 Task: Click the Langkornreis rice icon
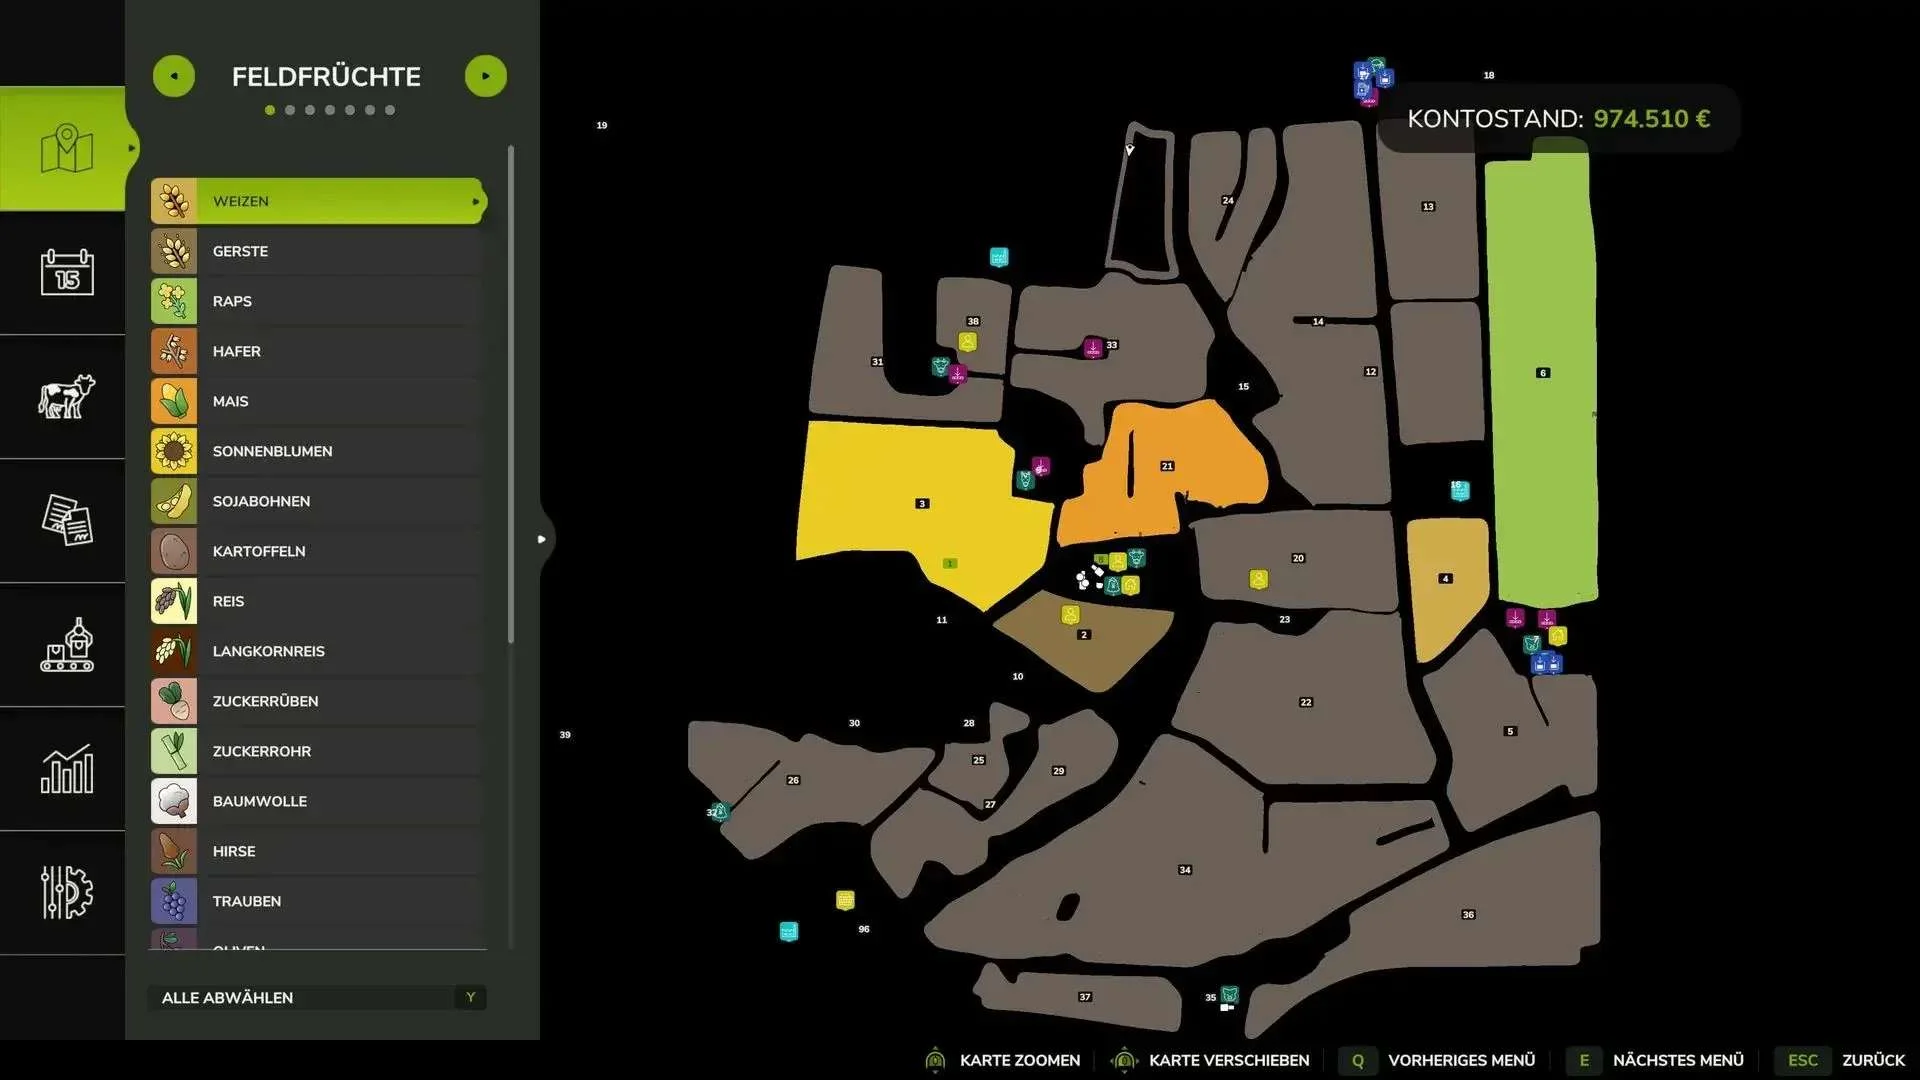point(174,651)
